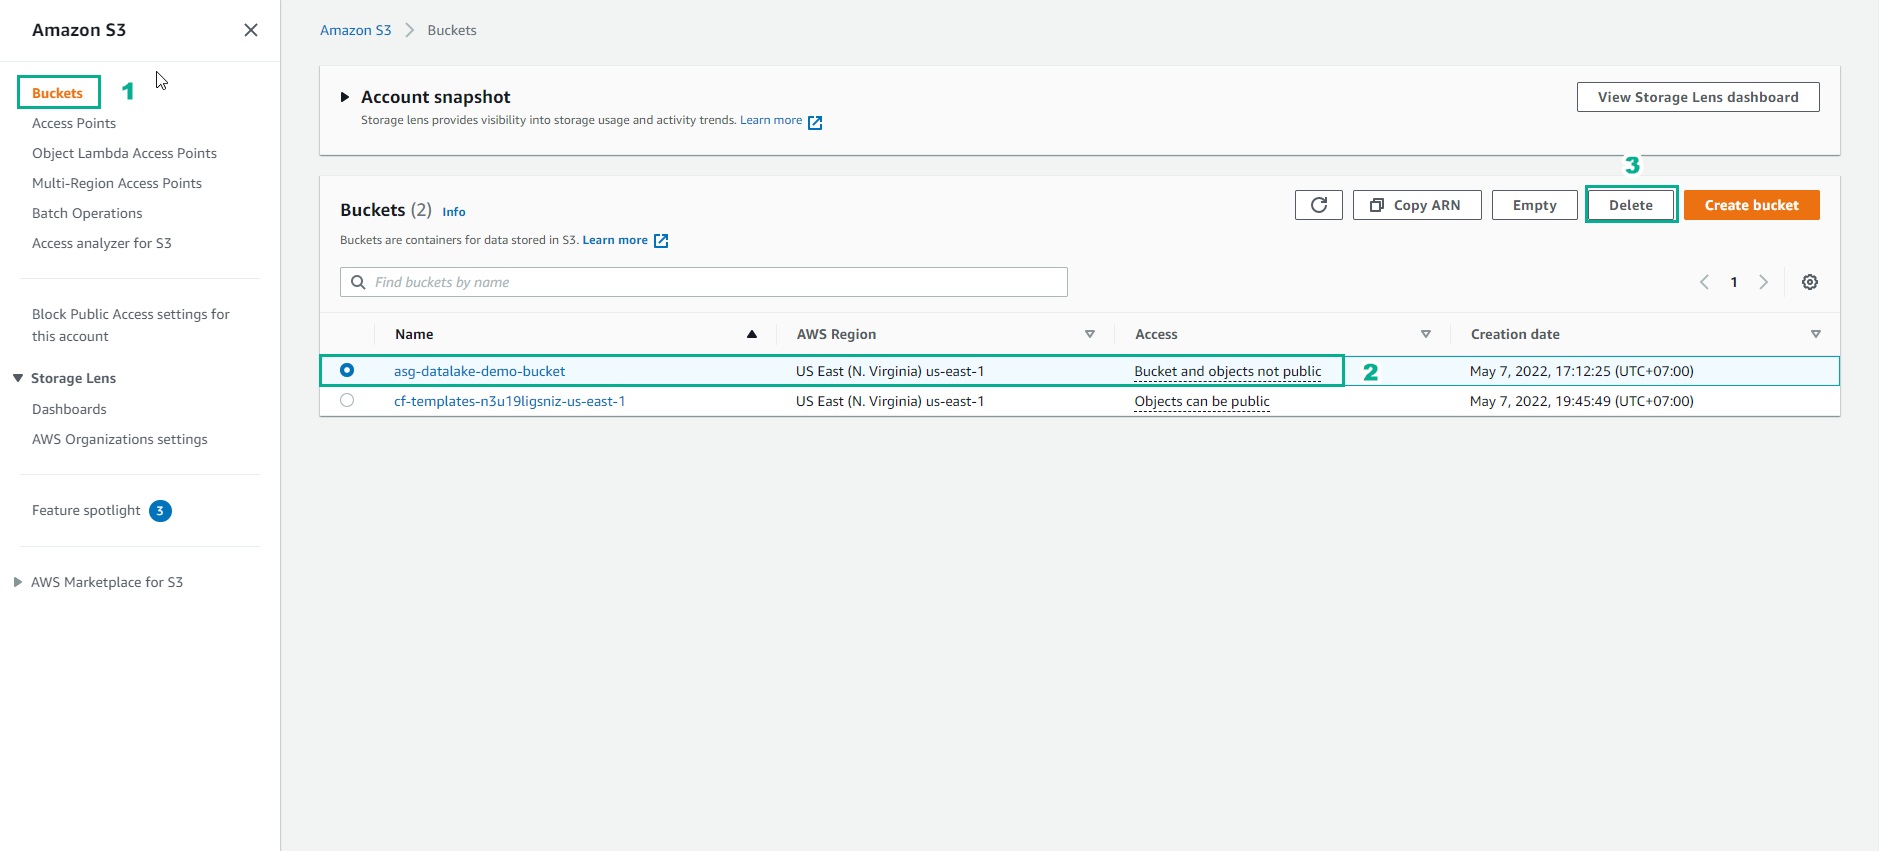Viewport: 1879px width, 851px height.
Task: Click the Delete bucket button
Action: pyautogui.click(x=1631, y=205)
